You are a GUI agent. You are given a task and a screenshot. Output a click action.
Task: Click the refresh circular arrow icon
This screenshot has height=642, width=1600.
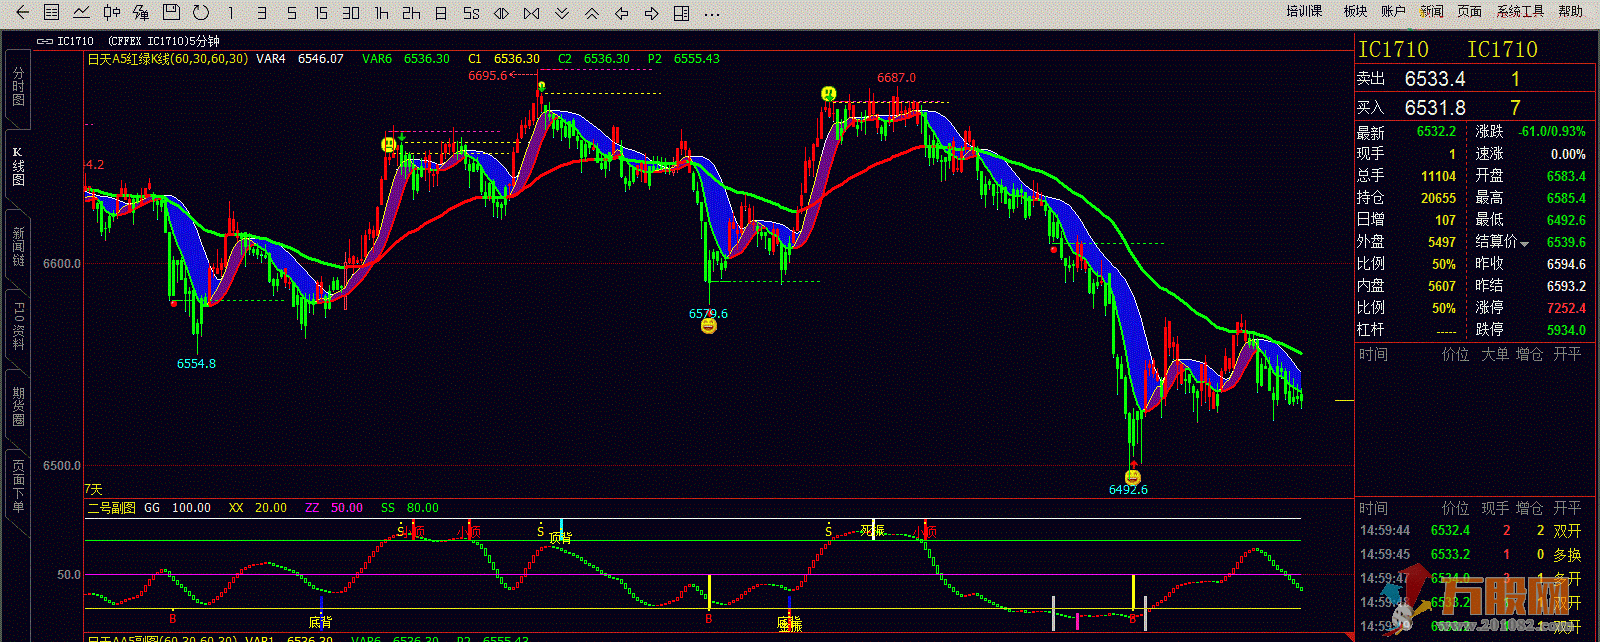tap(201, 13)
